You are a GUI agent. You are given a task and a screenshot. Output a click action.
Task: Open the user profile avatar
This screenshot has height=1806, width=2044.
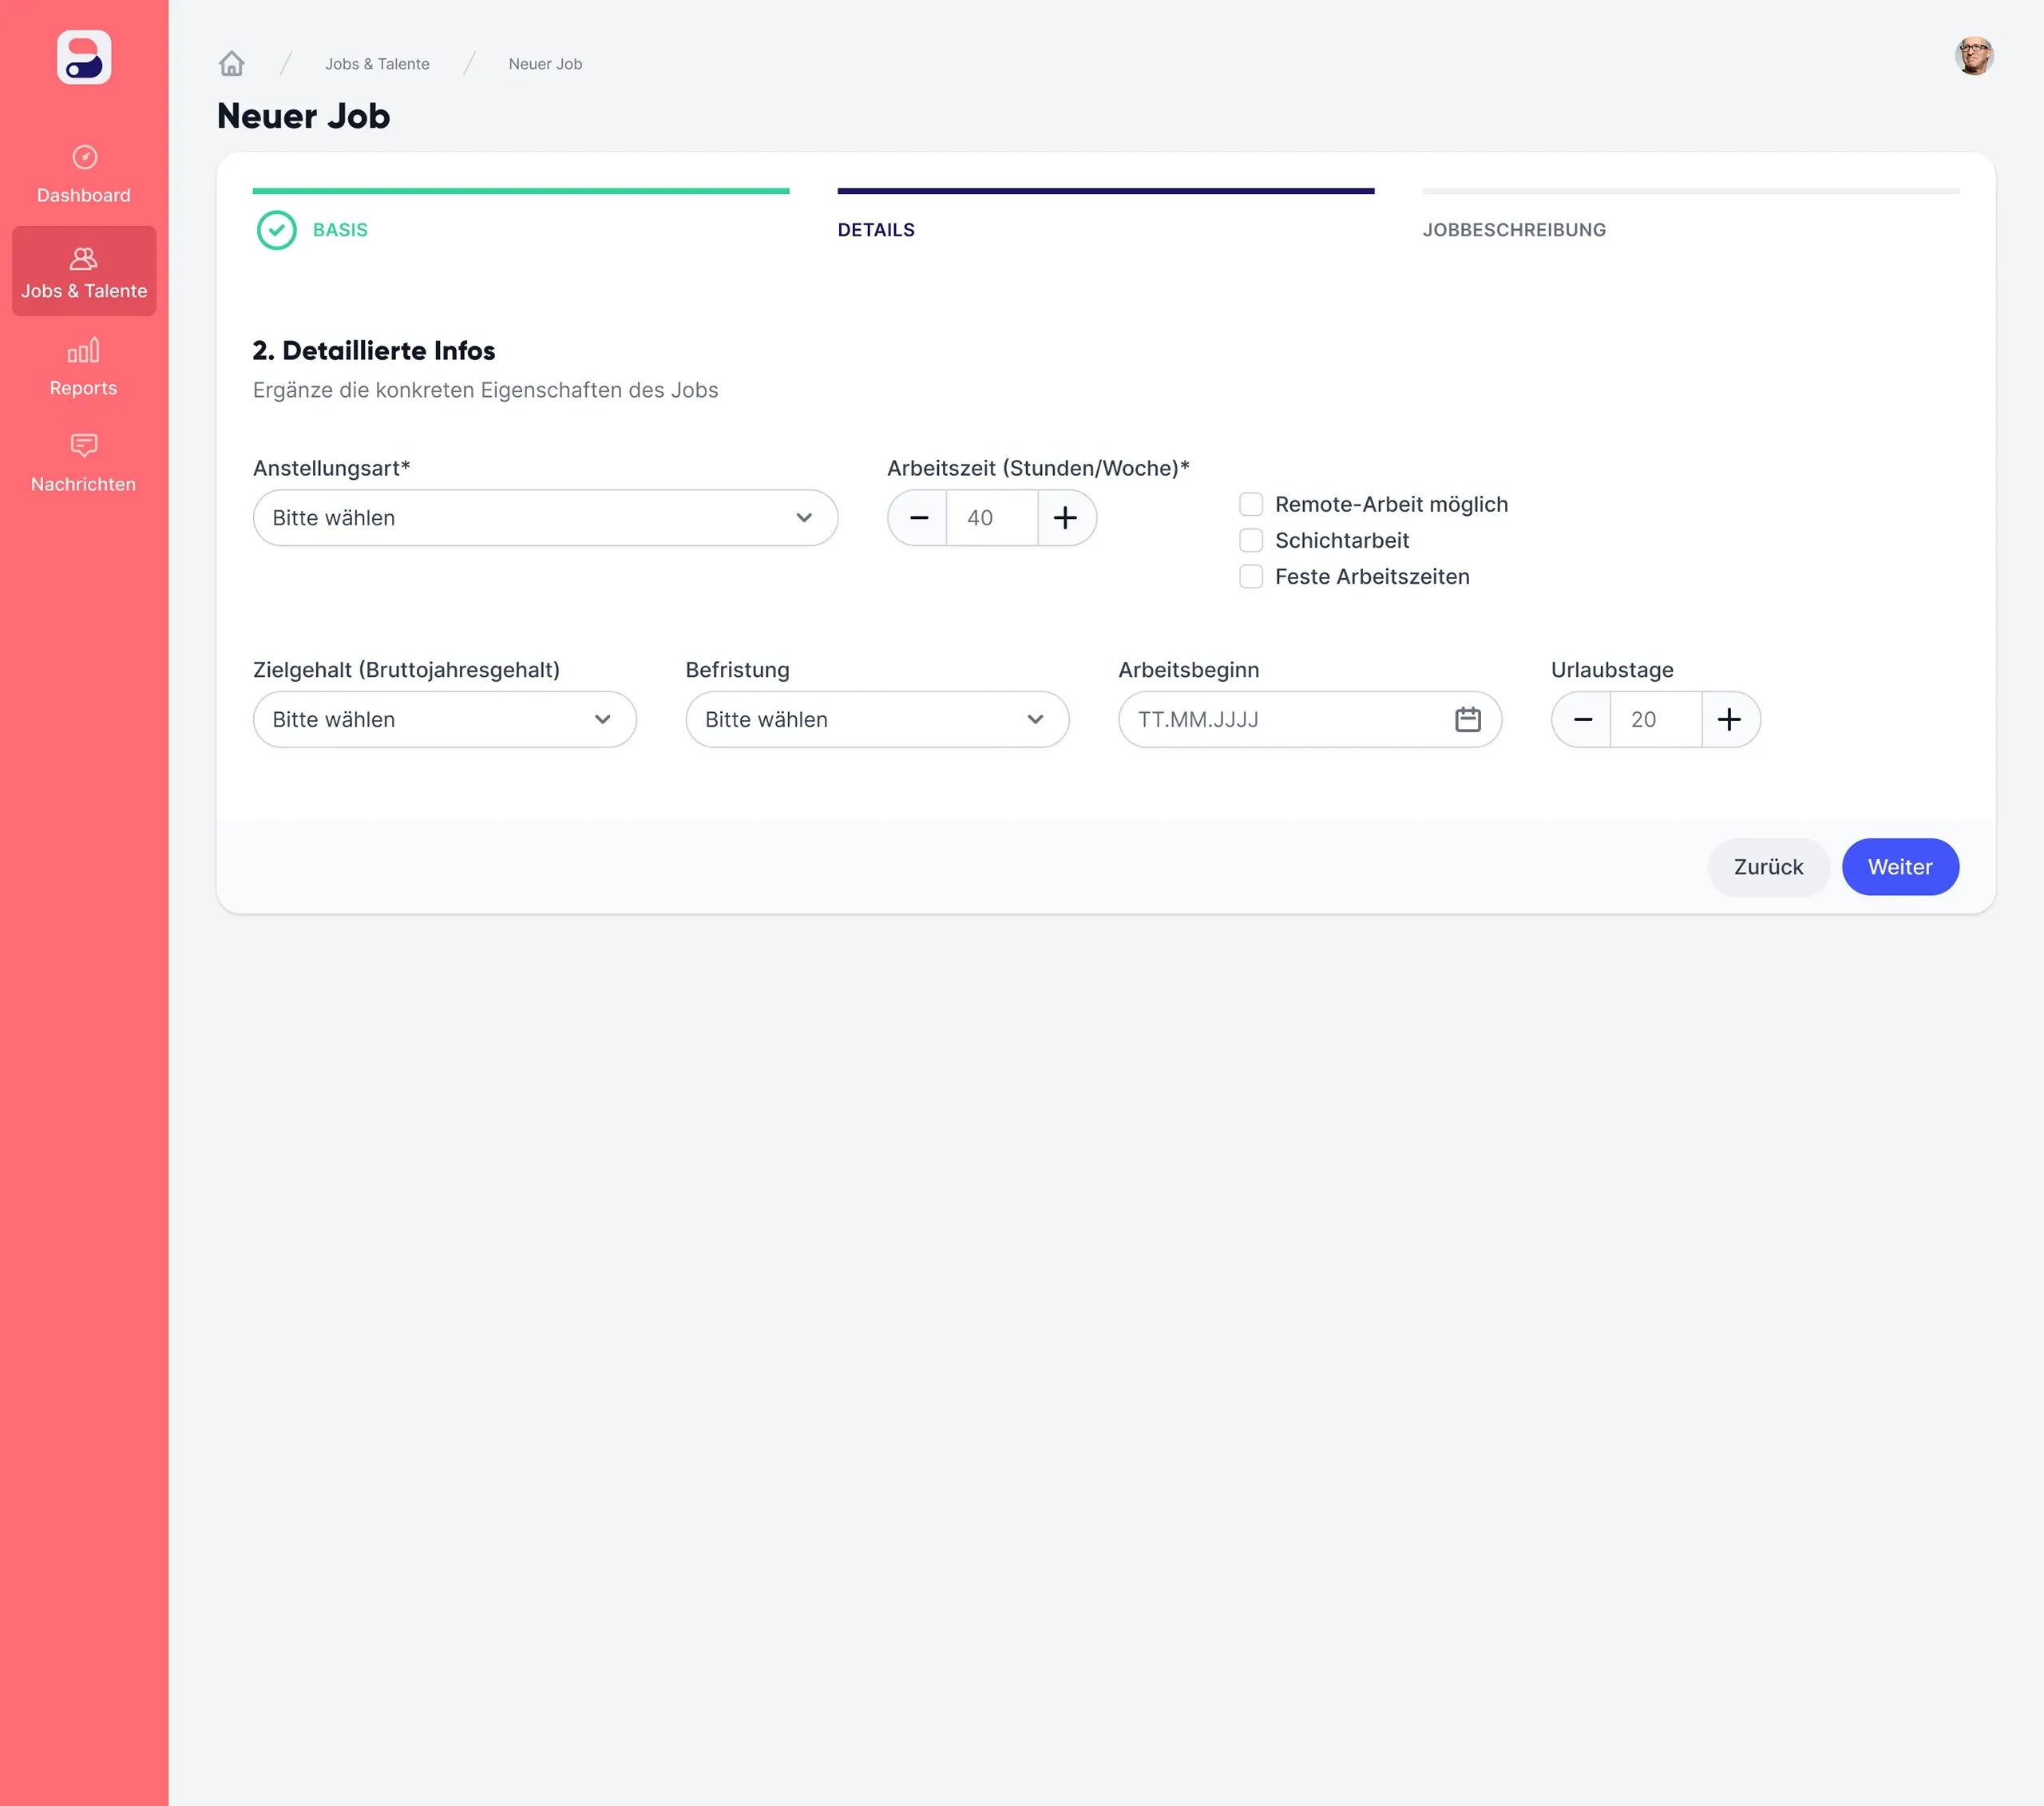tap(1973, 57)
